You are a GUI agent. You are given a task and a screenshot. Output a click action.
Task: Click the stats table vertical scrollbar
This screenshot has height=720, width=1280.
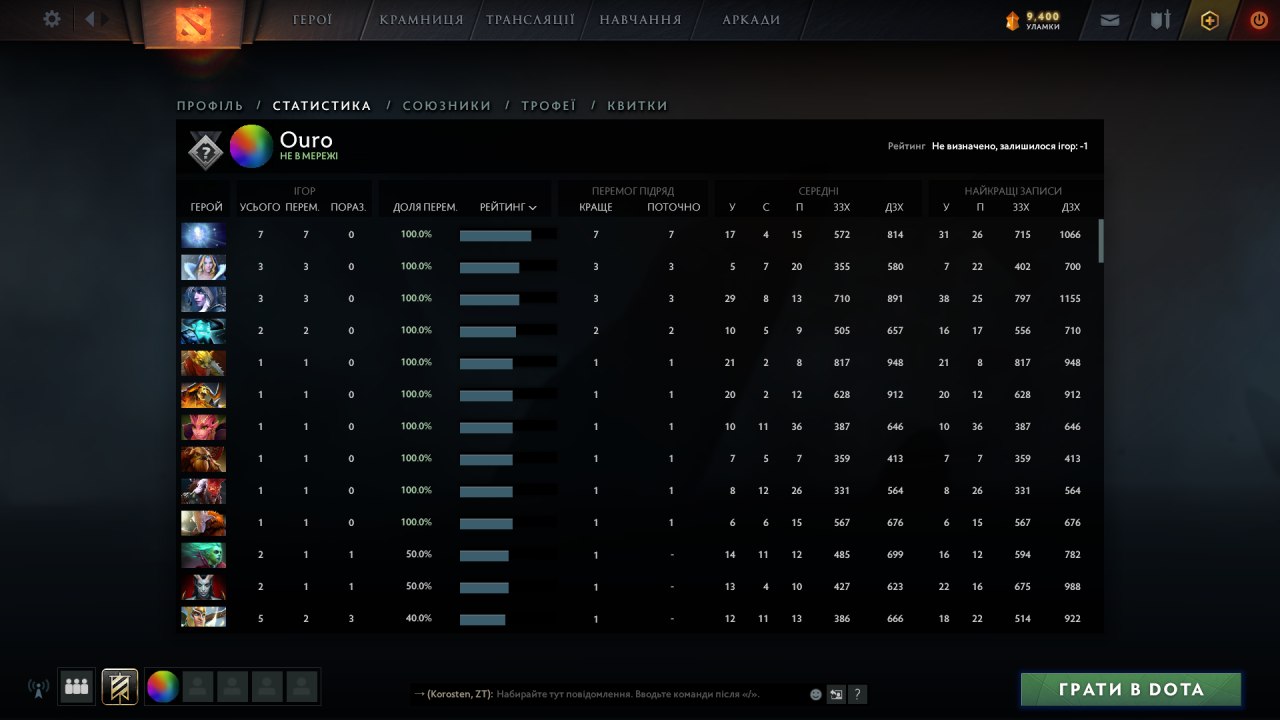click(x=1101, y=240)
